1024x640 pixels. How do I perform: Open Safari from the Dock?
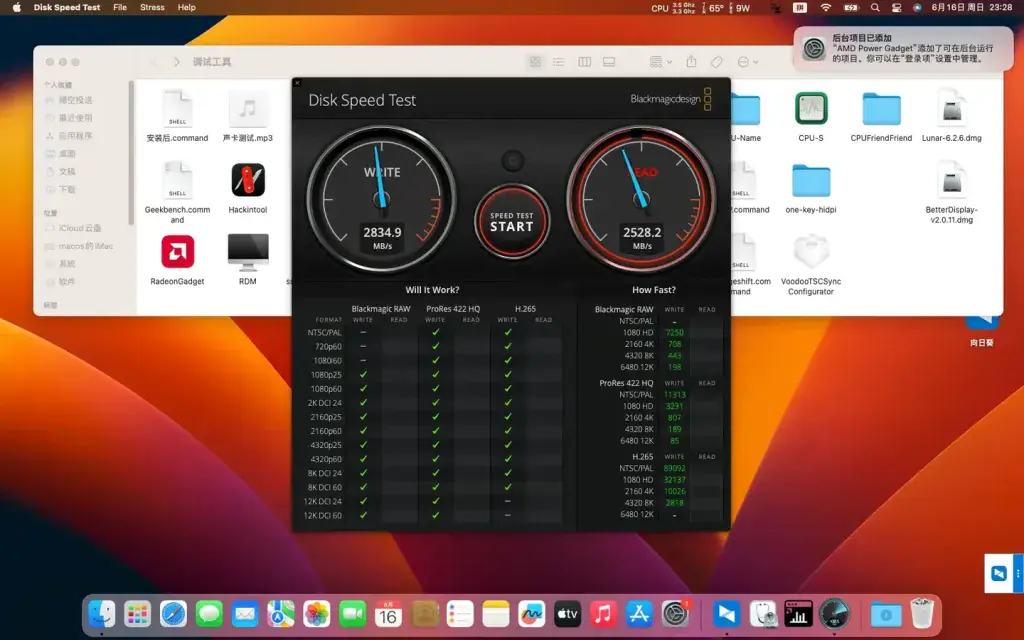[174, 614]
